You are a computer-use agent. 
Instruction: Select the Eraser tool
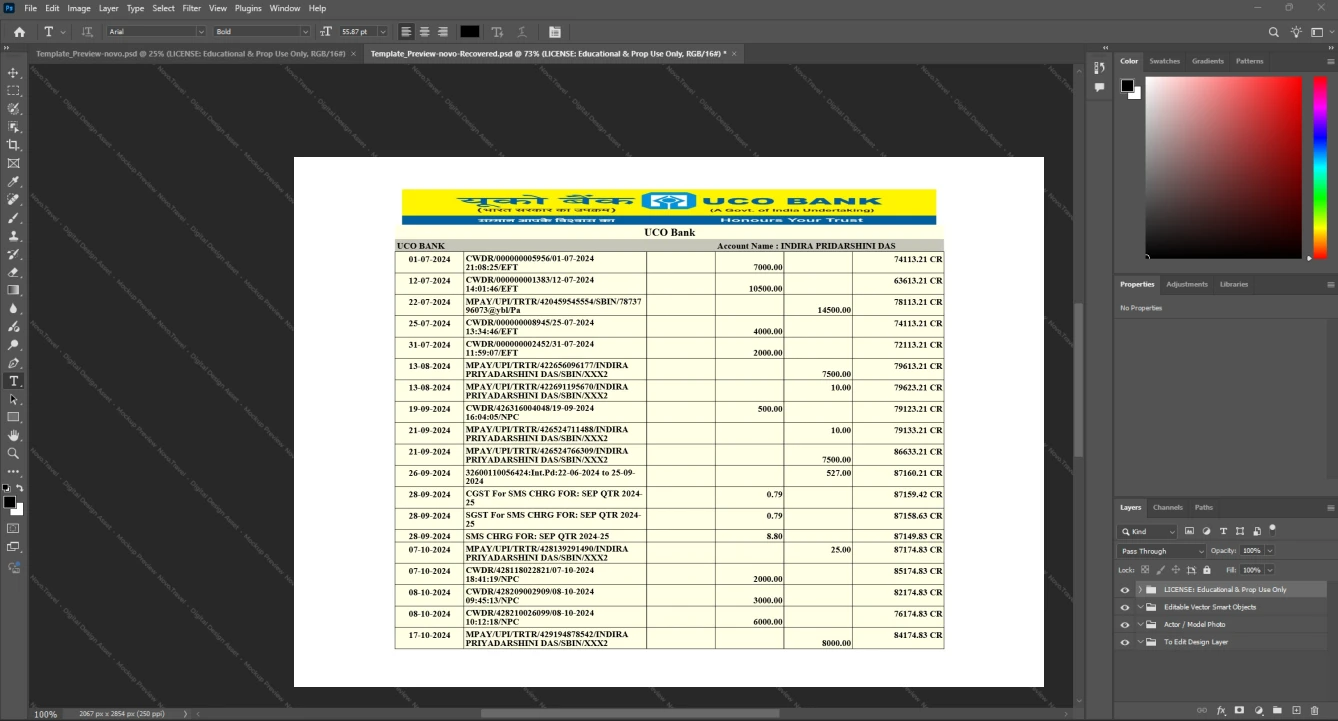13,272
